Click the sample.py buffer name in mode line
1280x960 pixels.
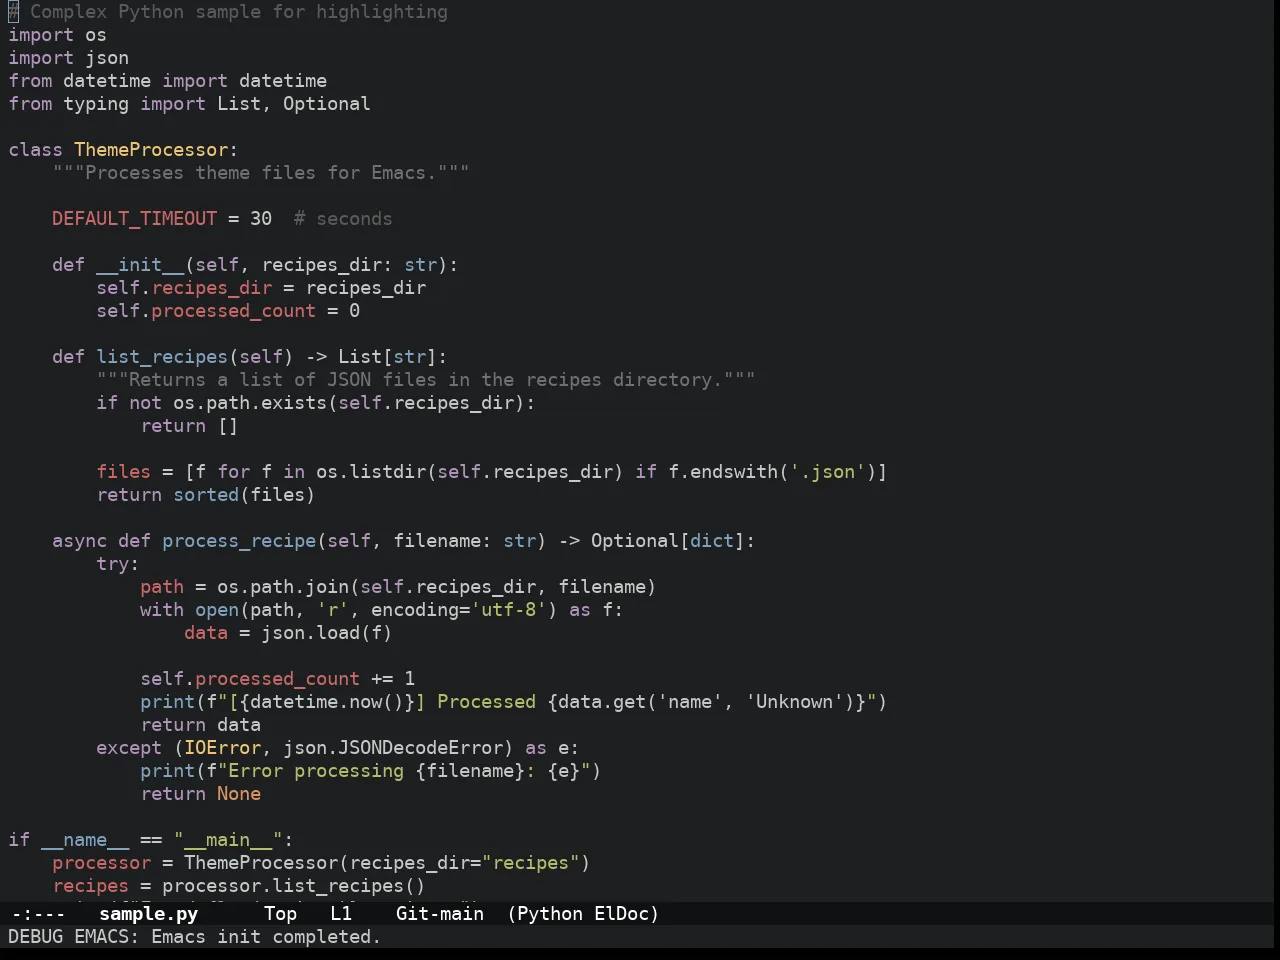pyautogui.click(x=148, y=914)
